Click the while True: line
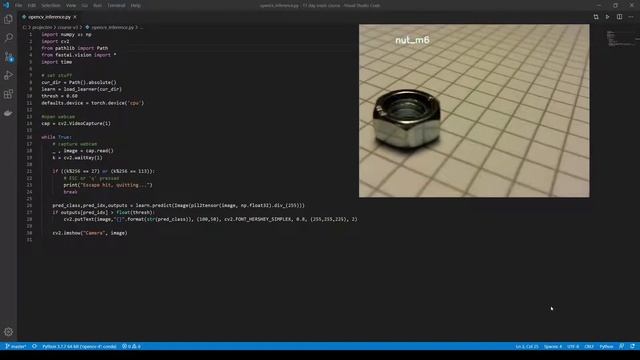 pyautogui.click(x=56, y=137)
